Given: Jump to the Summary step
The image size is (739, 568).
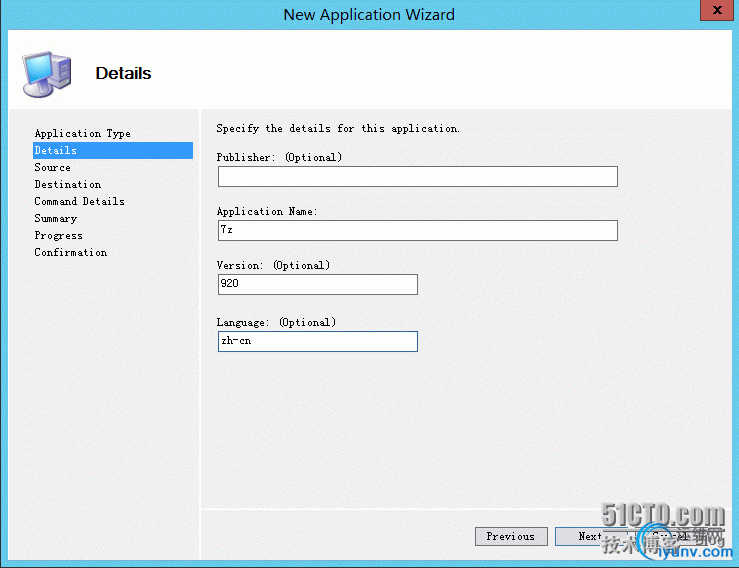Looking at the screenshot, I should (x=55, y=218).
